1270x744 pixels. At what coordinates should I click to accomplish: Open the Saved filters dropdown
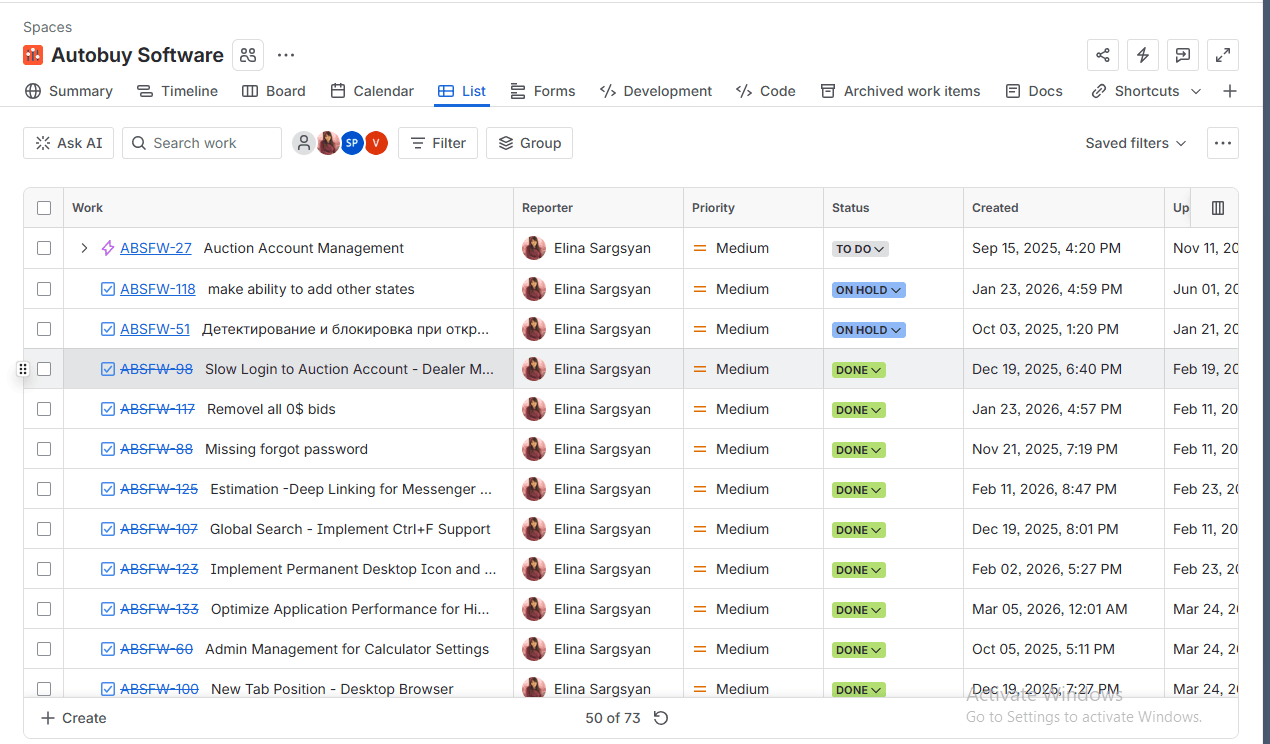point(1136,143)
